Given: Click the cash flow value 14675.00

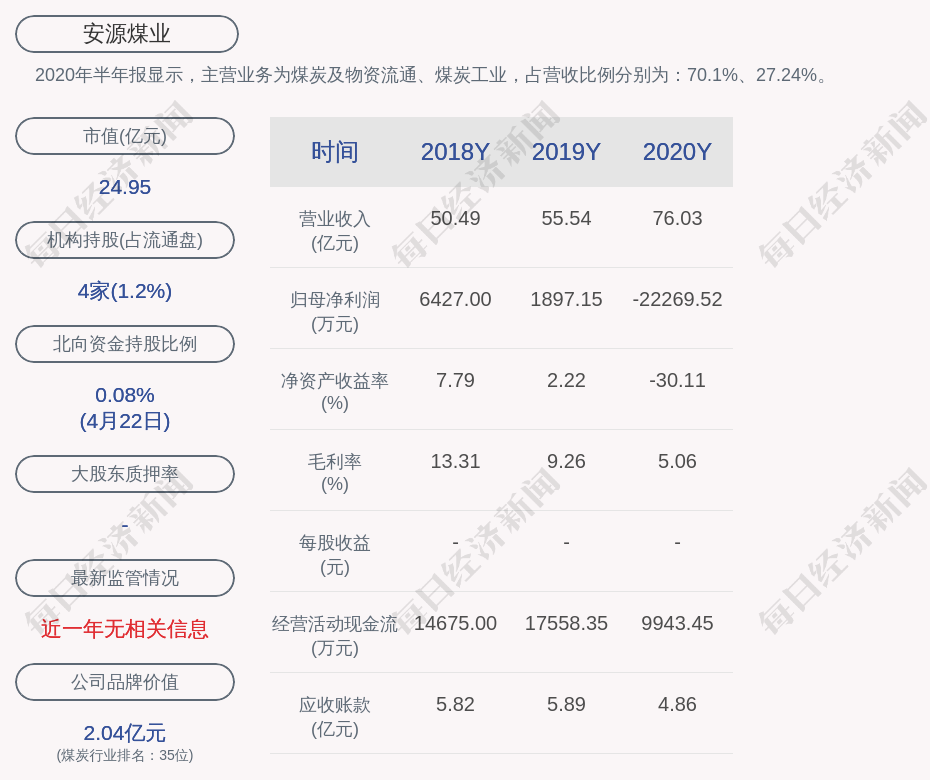Looking at the screenshot, I should click(455, 623).
